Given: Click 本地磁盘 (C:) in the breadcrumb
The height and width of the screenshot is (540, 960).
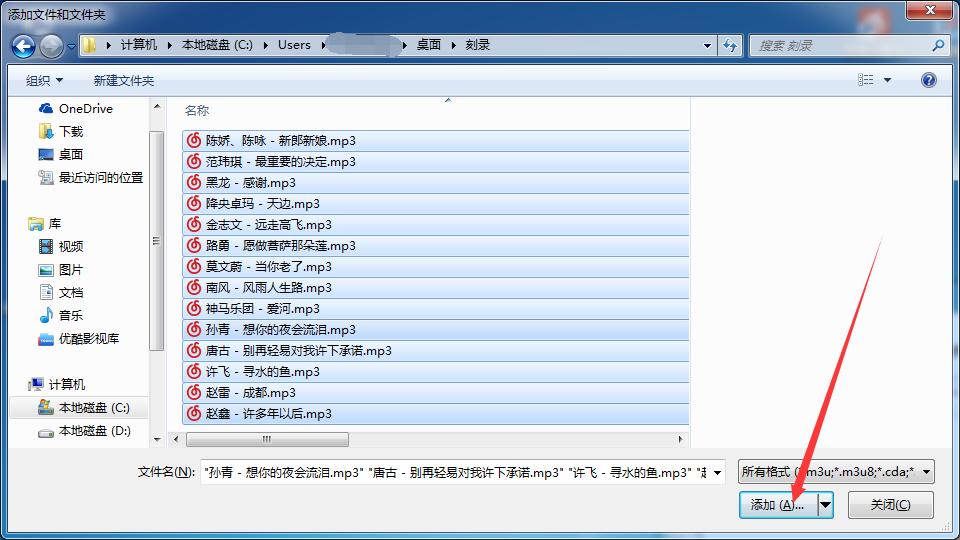Looking at the screenshot, I should 217,45.
